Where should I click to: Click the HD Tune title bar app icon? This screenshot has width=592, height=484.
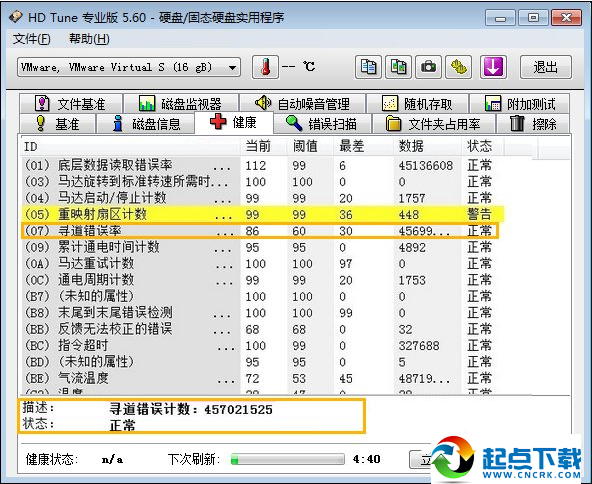tap(16, 17)
